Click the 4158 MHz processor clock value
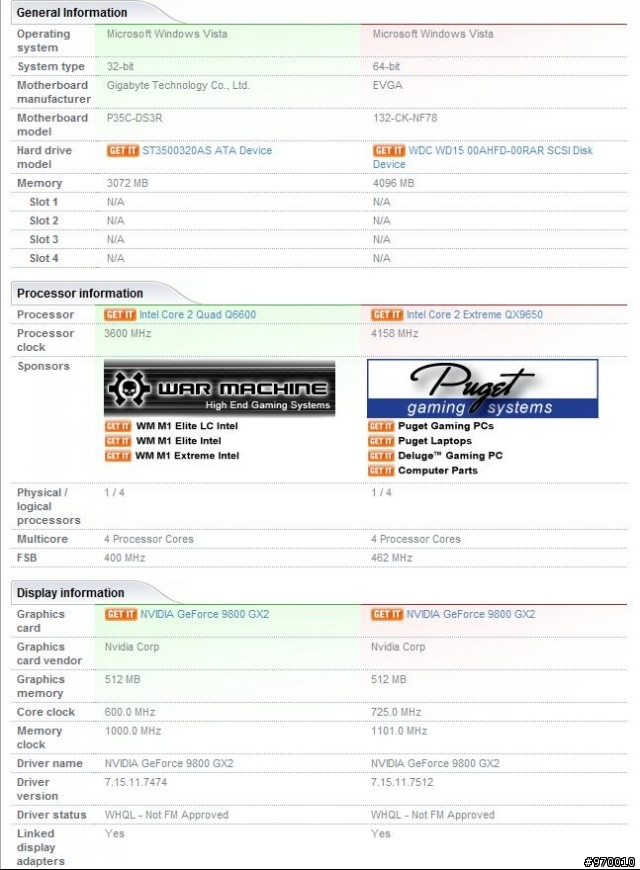This screenshot has width=640, height=870. pyautogui.click(x=395, y=333)
